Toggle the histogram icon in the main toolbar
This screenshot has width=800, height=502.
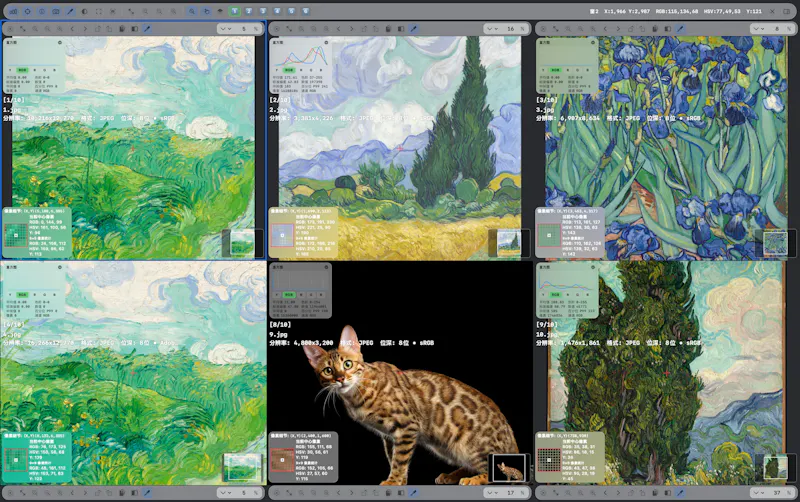pos(13,11)
